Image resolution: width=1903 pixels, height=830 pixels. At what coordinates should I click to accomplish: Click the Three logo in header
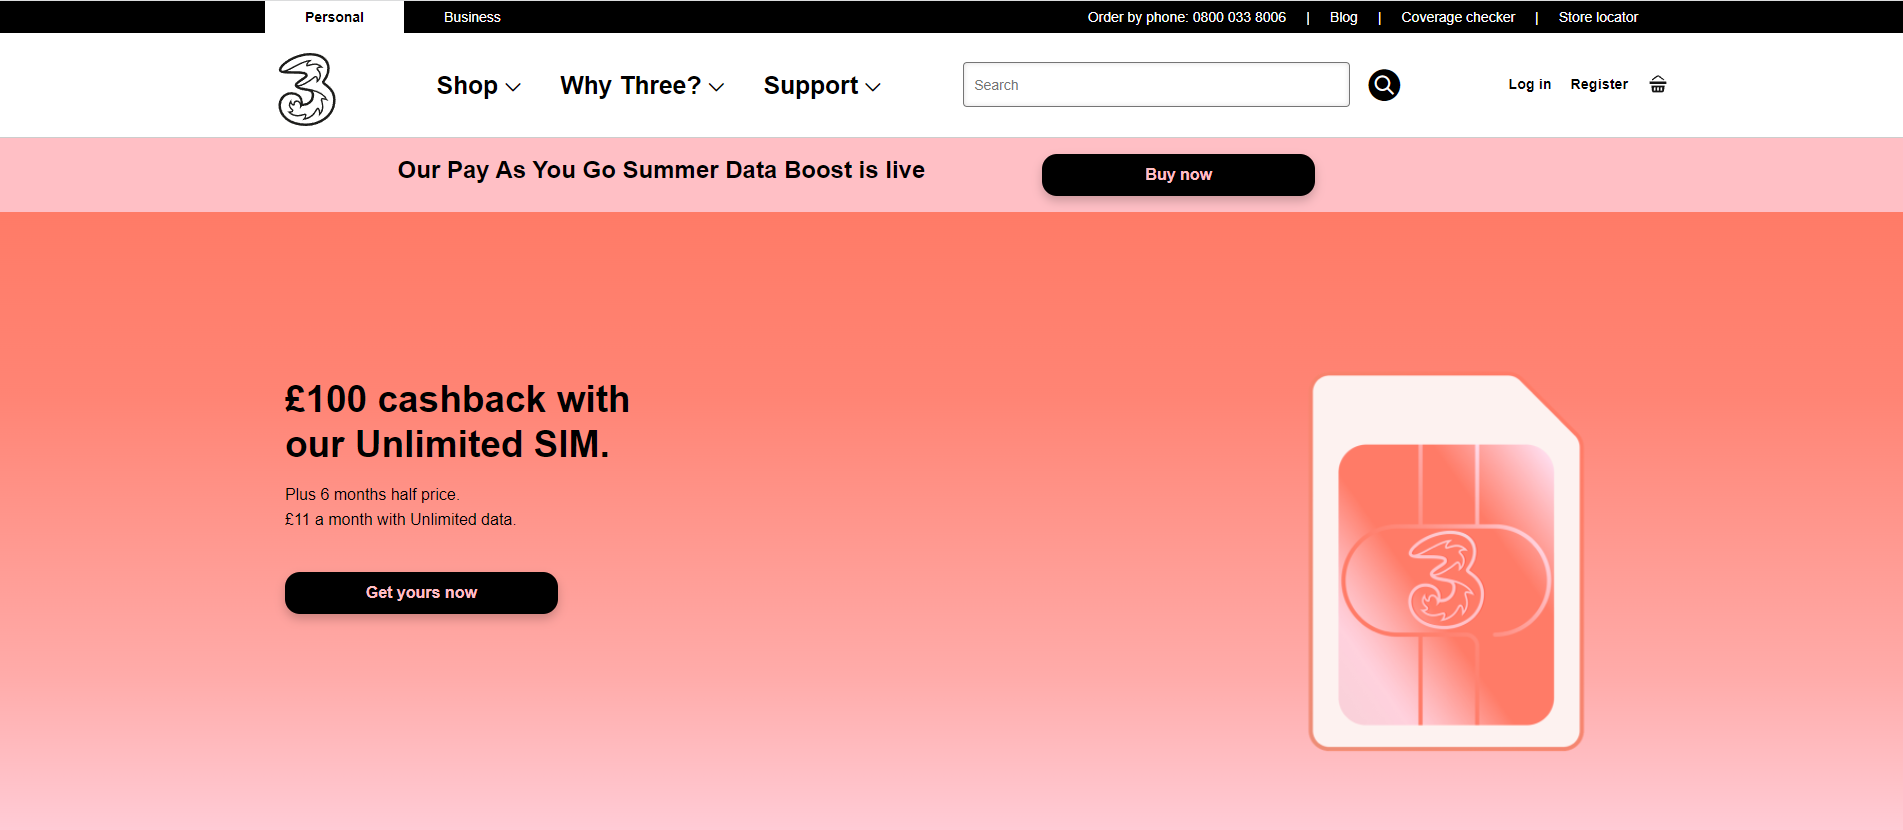click(x=307, y=89)
